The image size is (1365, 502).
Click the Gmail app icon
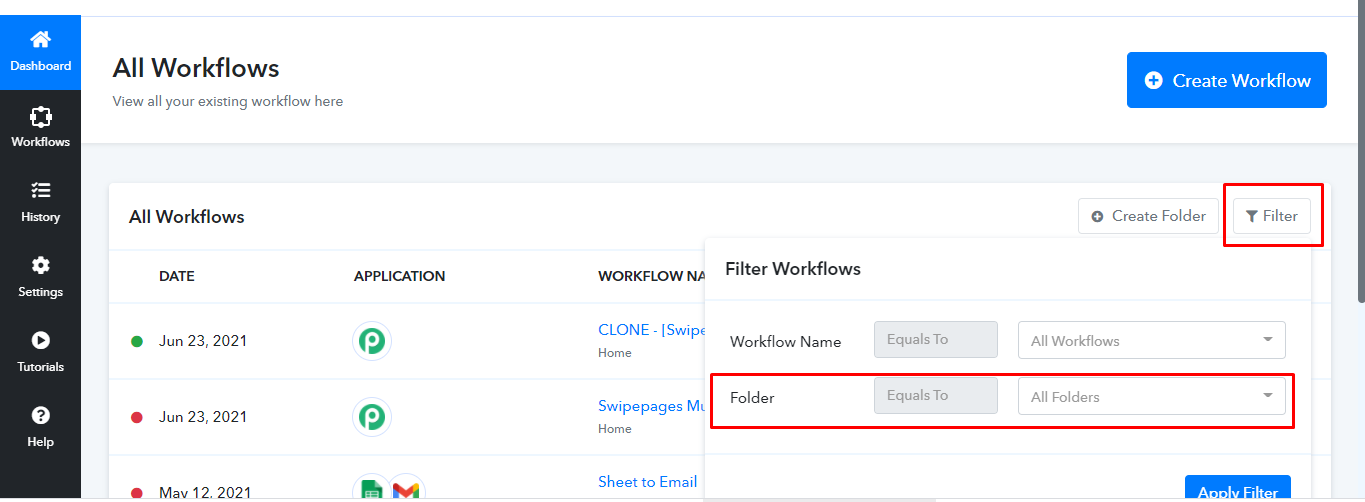click(x=406, y=490)
